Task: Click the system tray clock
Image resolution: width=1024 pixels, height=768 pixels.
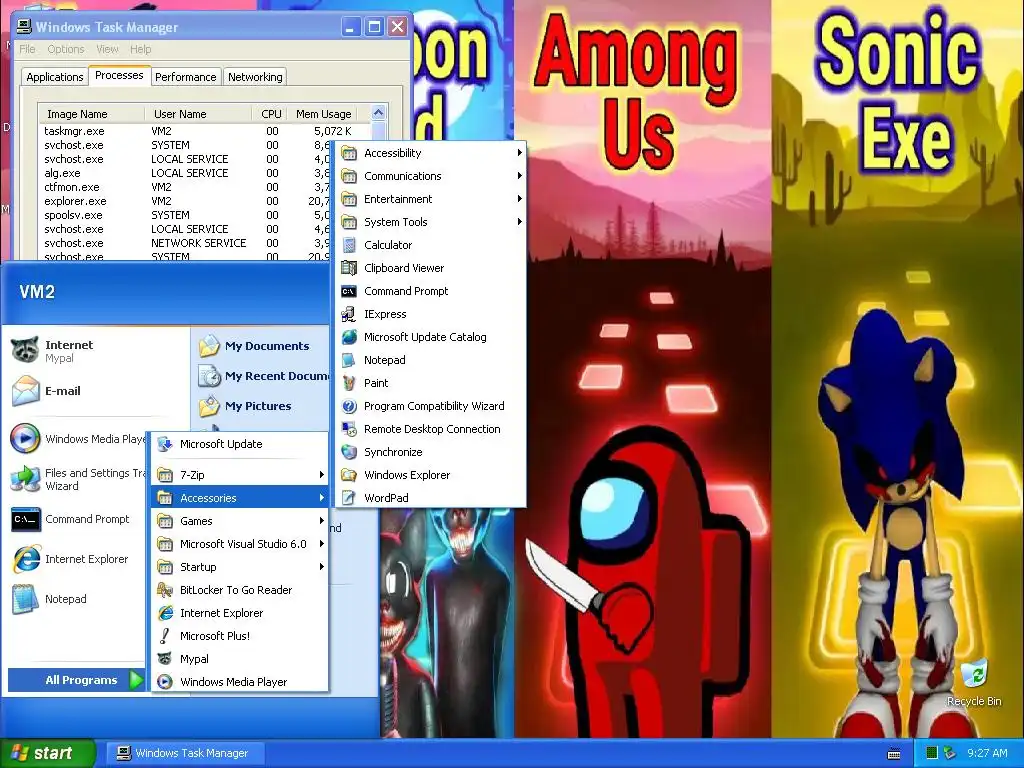Action: 987,753
